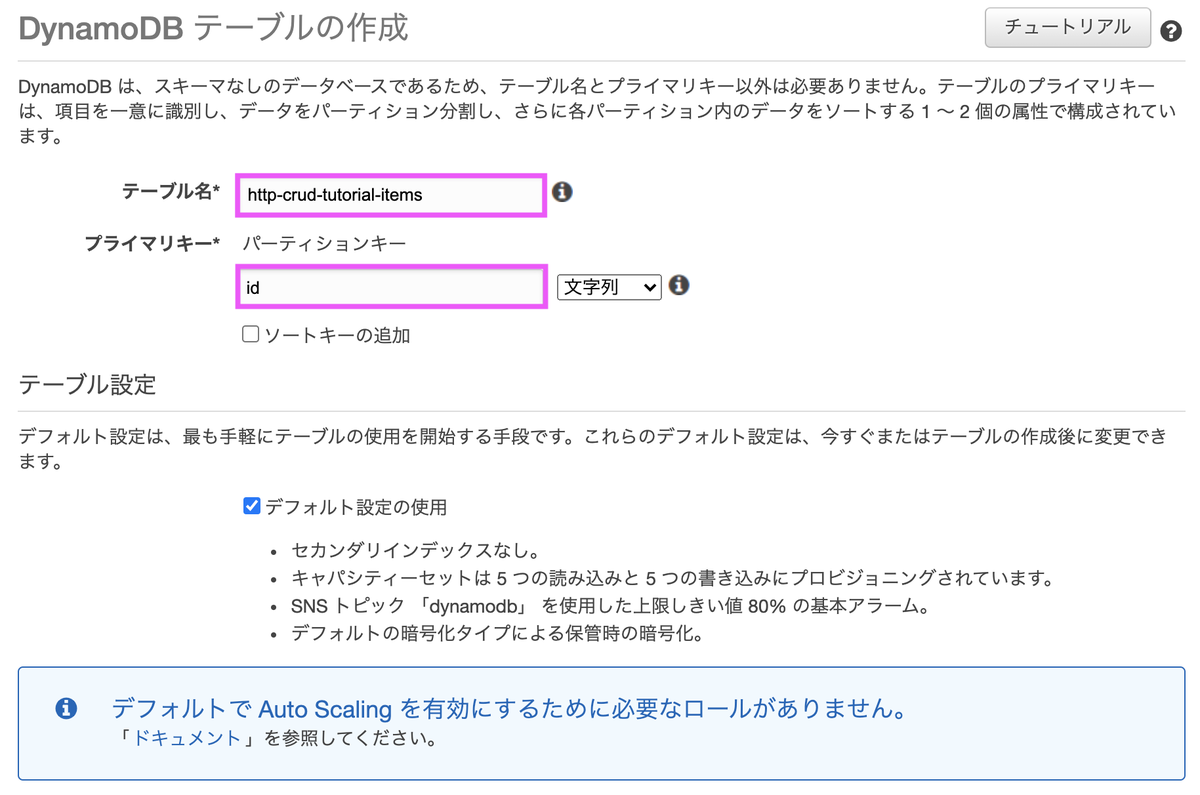Click the info icon next to the 文字列 dropdown

click(679, 285)
